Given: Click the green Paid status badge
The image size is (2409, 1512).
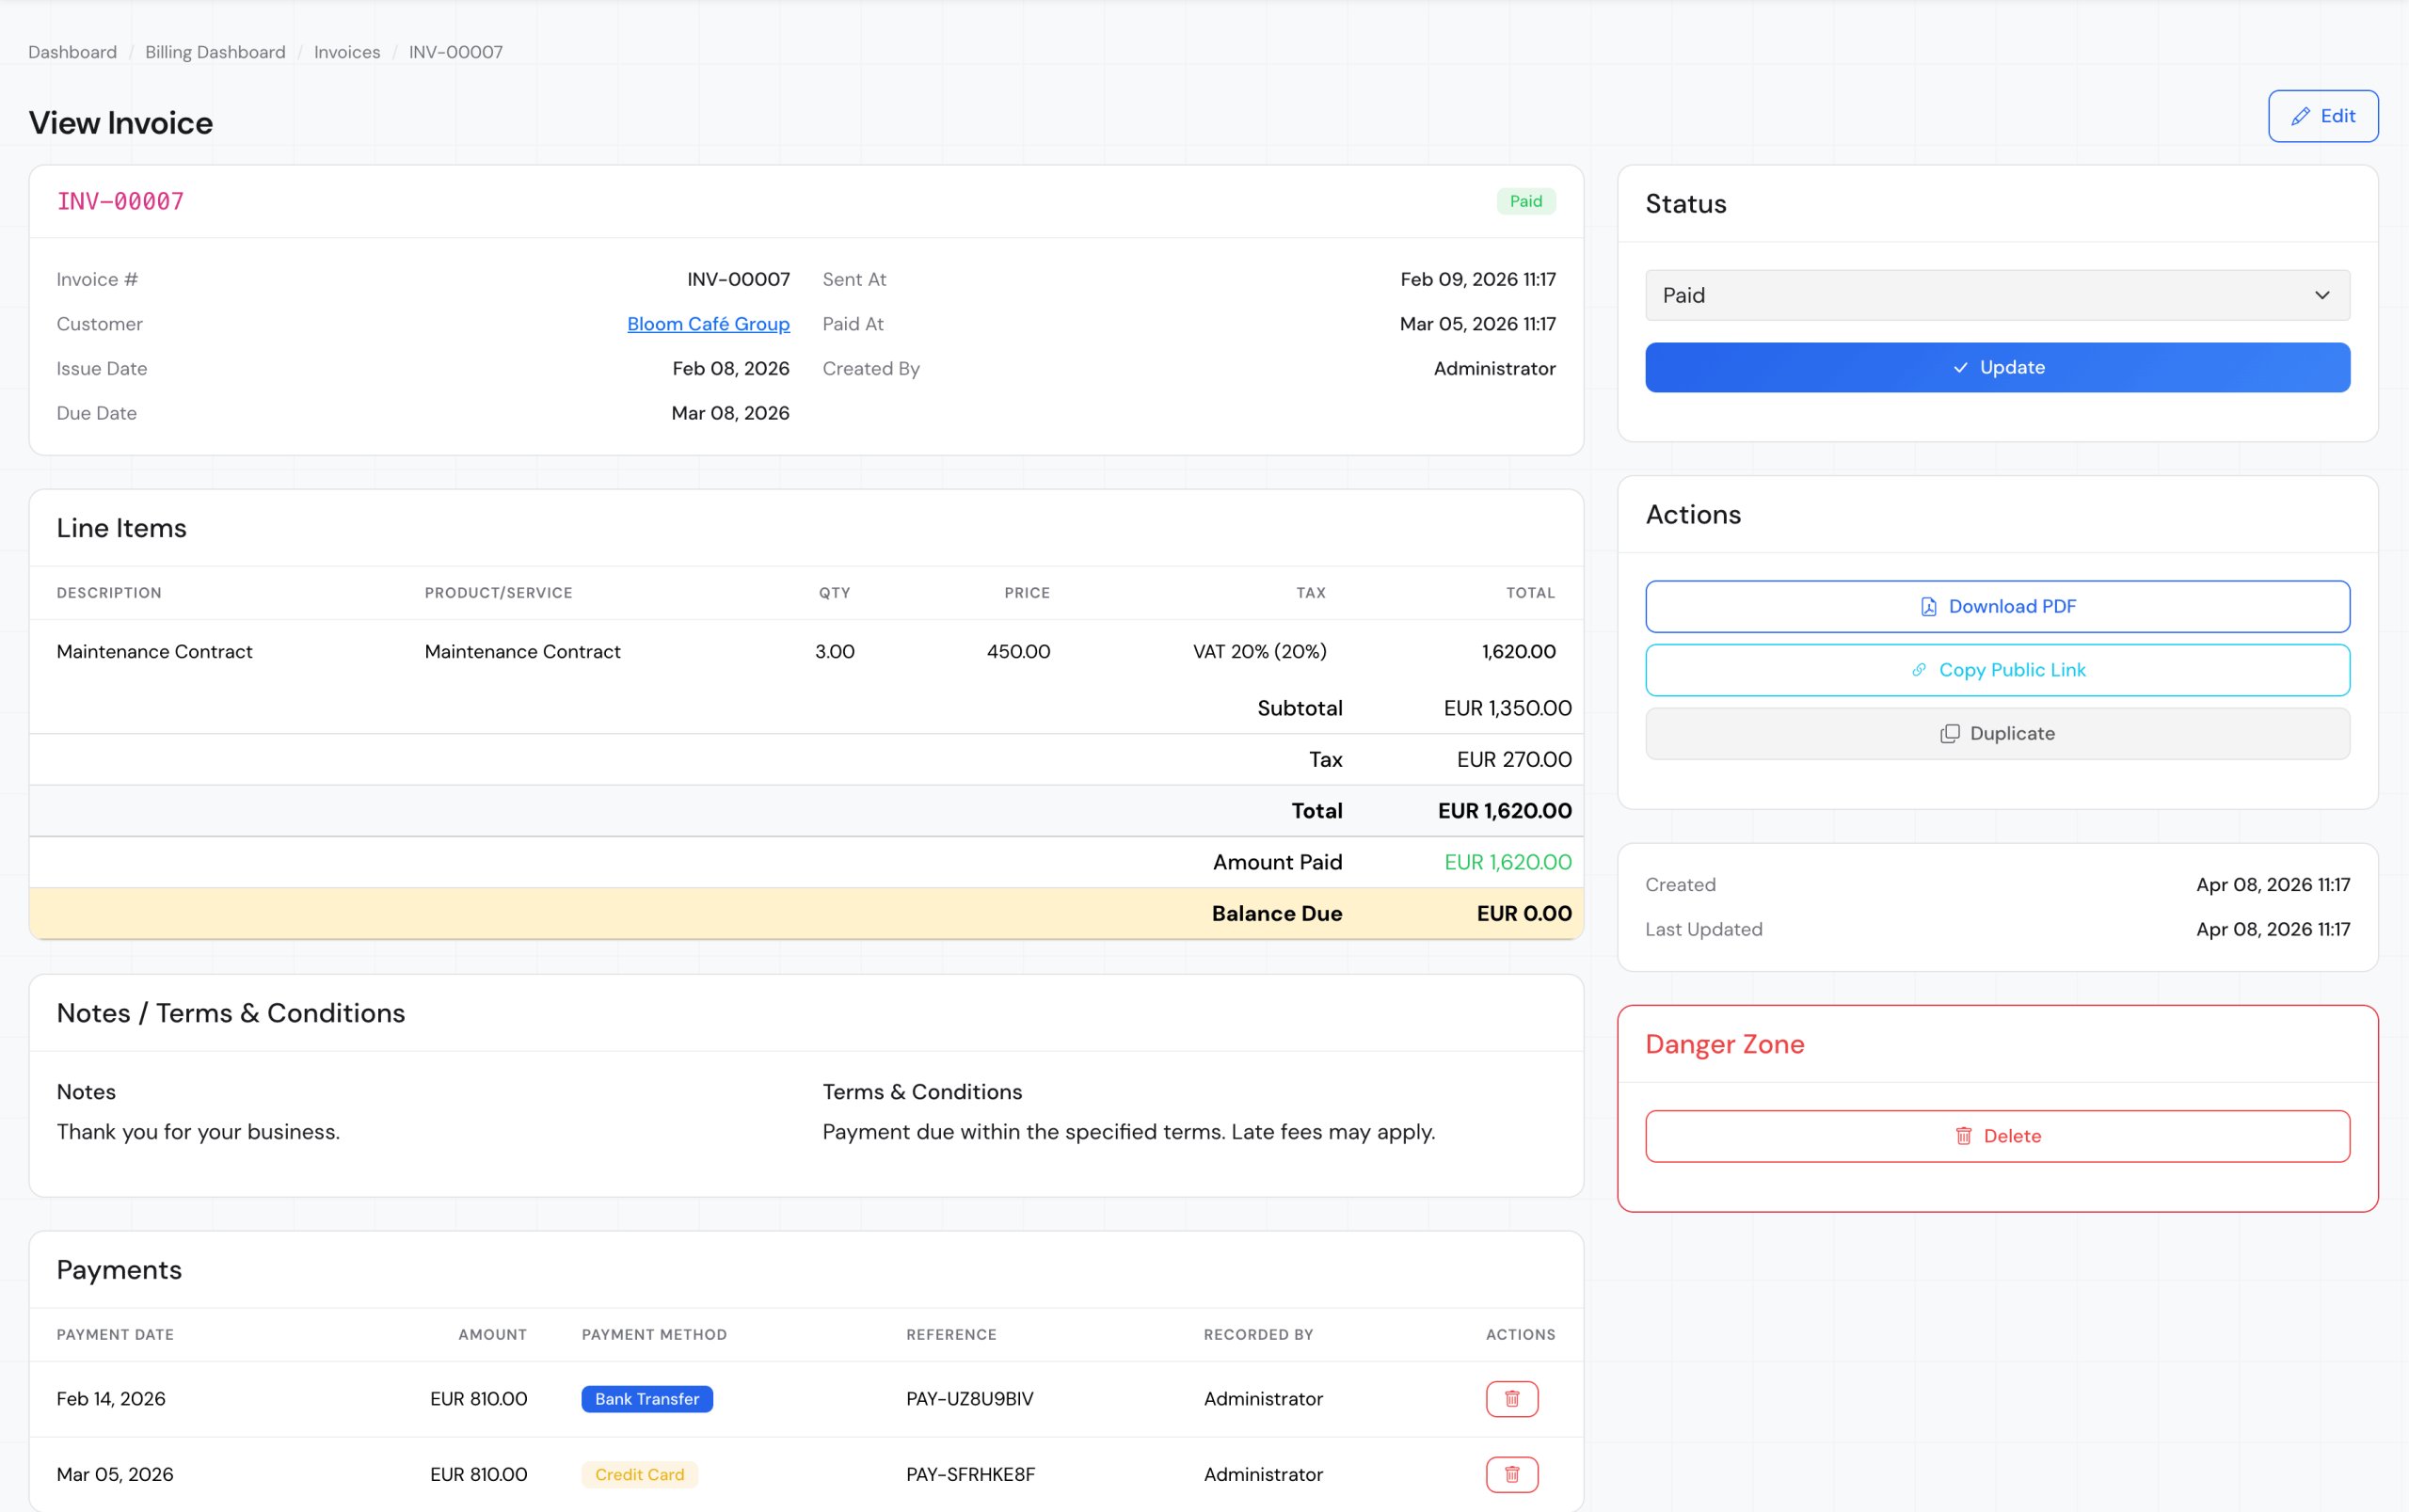Looking at the screenshot, I should tap(1525, 201).
